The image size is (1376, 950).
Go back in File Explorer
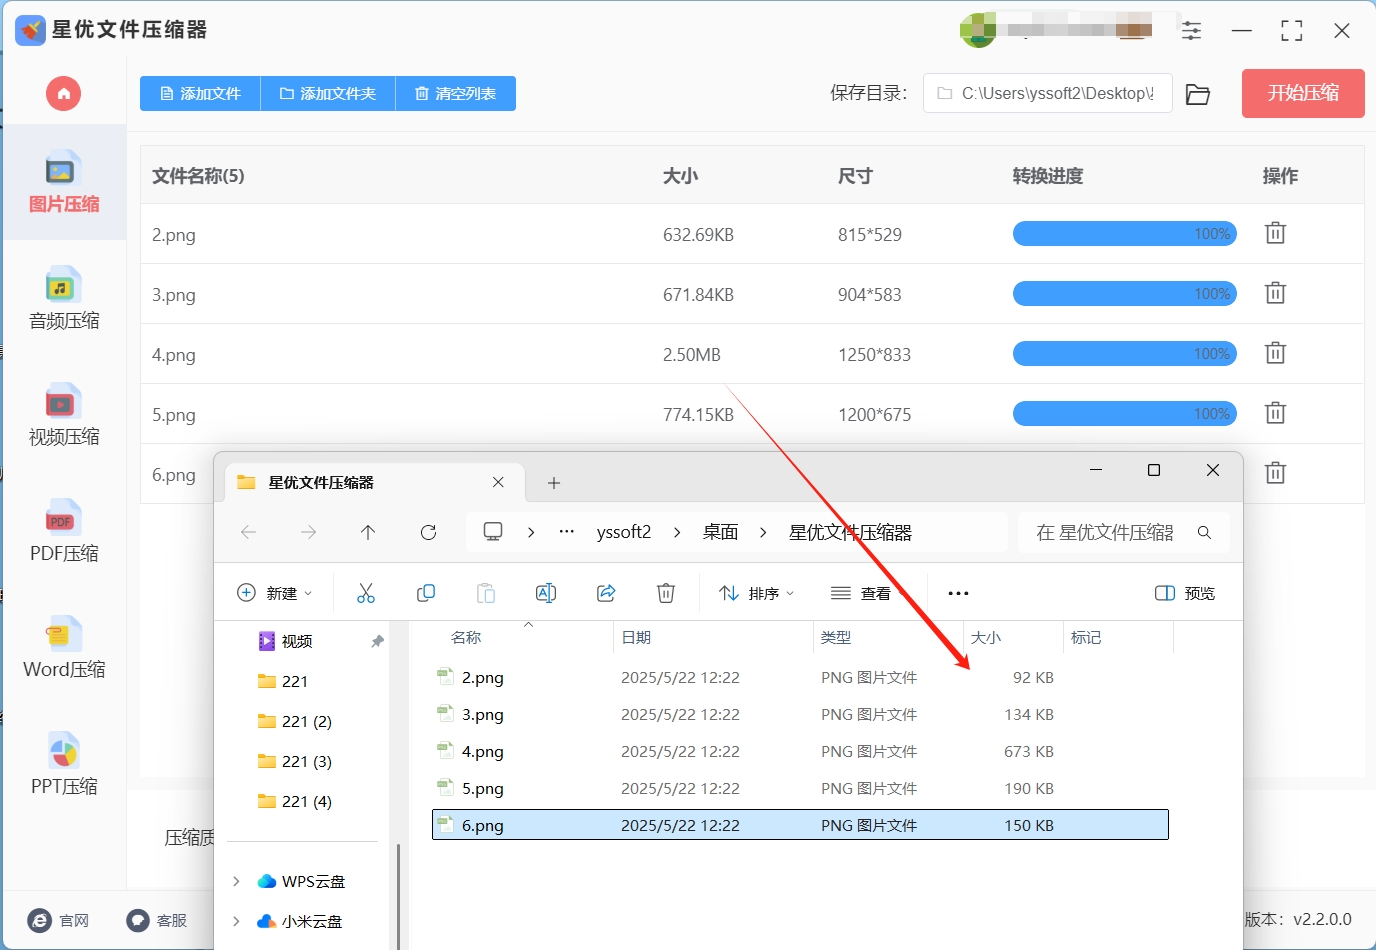tap(249, 532)
